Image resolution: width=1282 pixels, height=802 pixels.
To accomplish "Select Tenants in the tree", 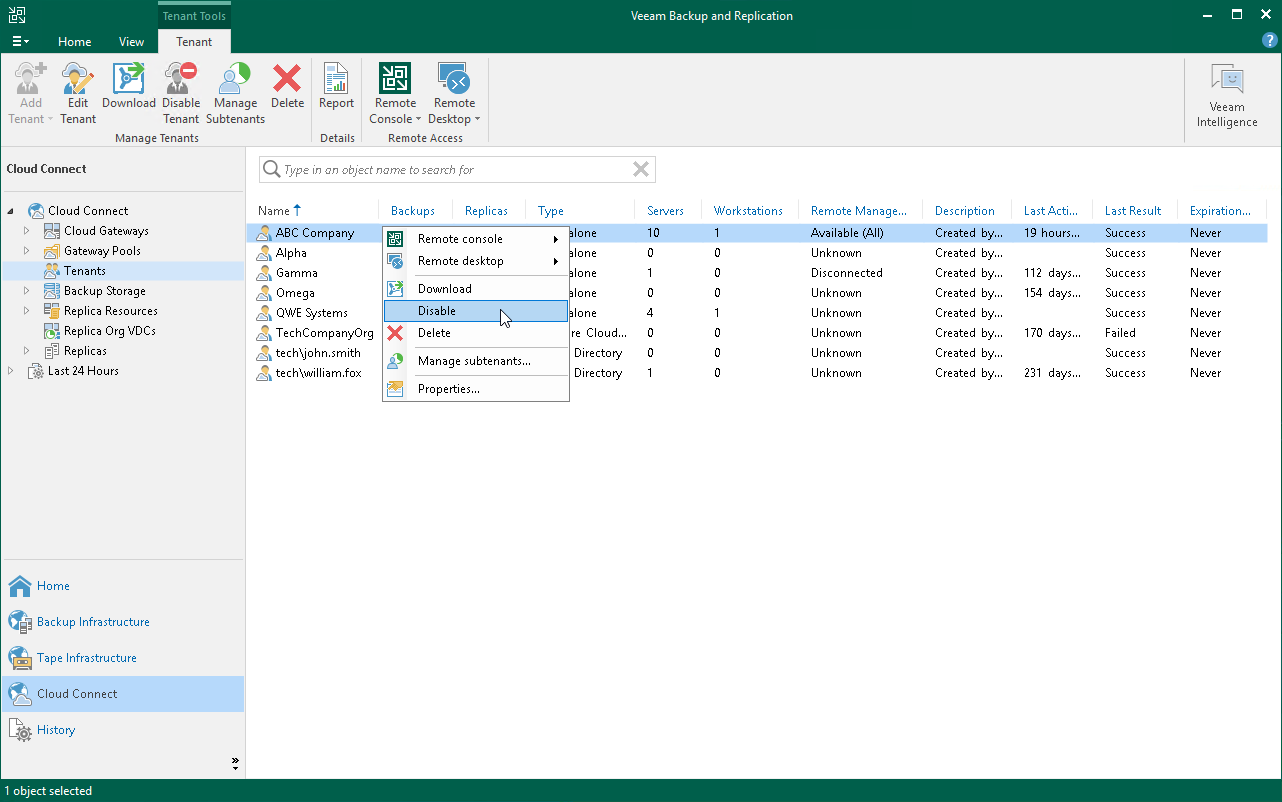I will point(85,271).
